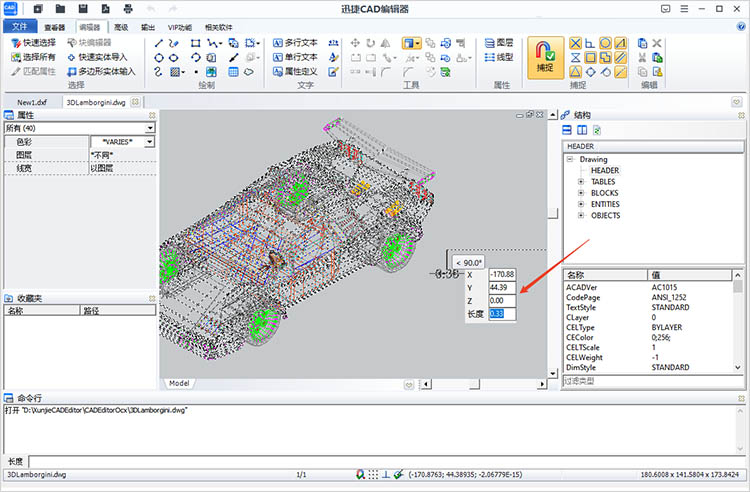Screen dimensions: 750x492
Task: Open the hatch tool dropdown arrow
Action: click(183, 73)
